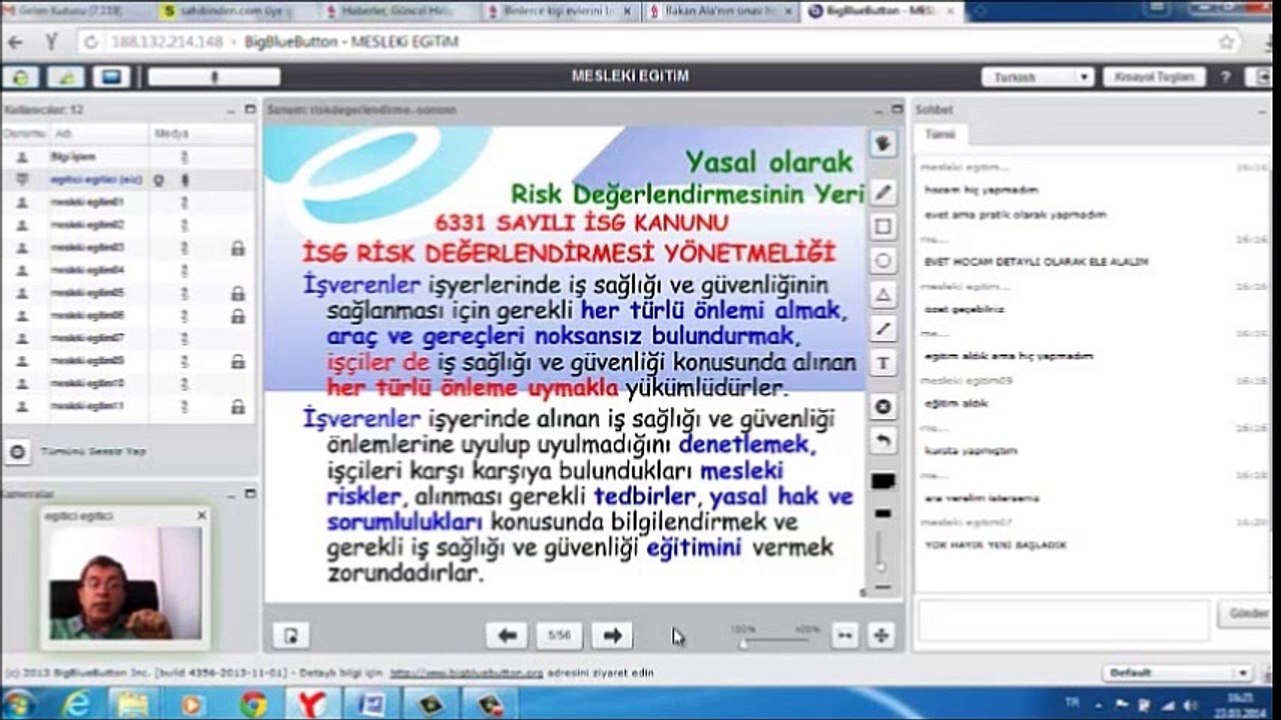
Task: Click the settings gear in users panel
Action: click(17, 452)
